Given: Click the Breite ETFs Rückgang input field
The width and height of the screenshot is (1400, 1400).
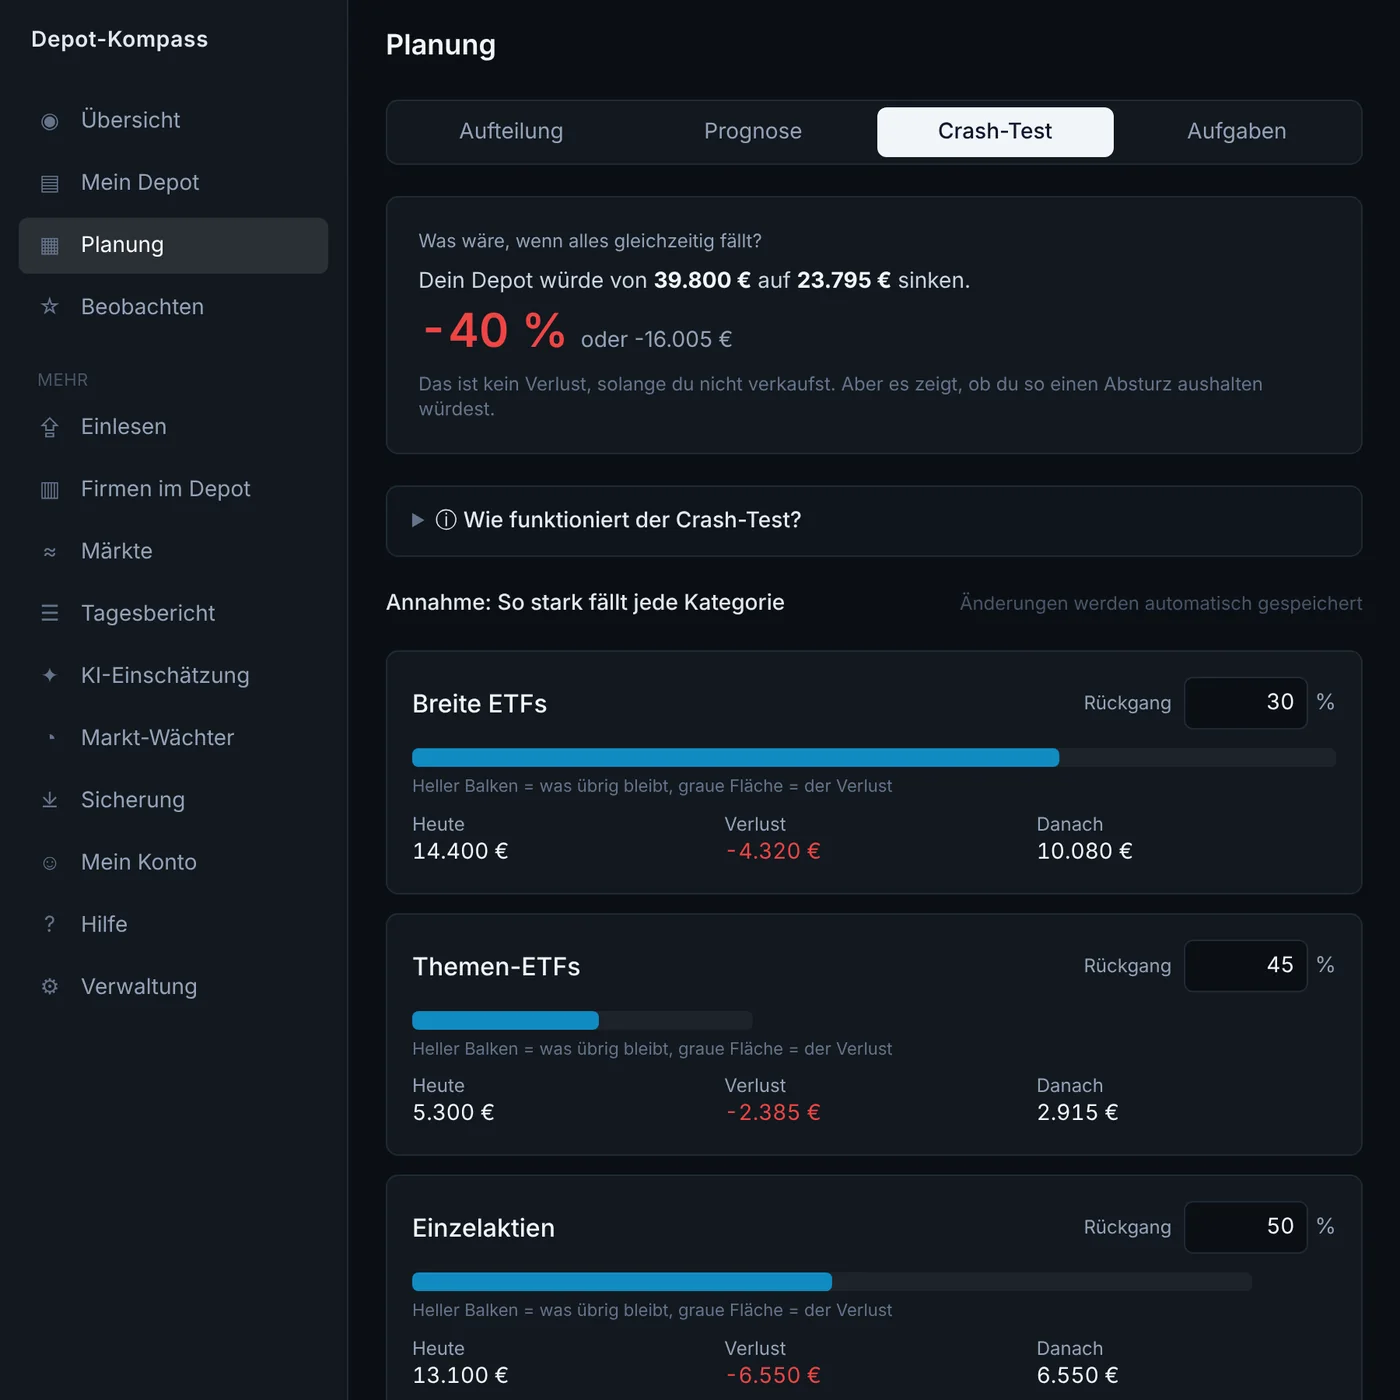Looking at the screenshot, I should click(1246, 703).
